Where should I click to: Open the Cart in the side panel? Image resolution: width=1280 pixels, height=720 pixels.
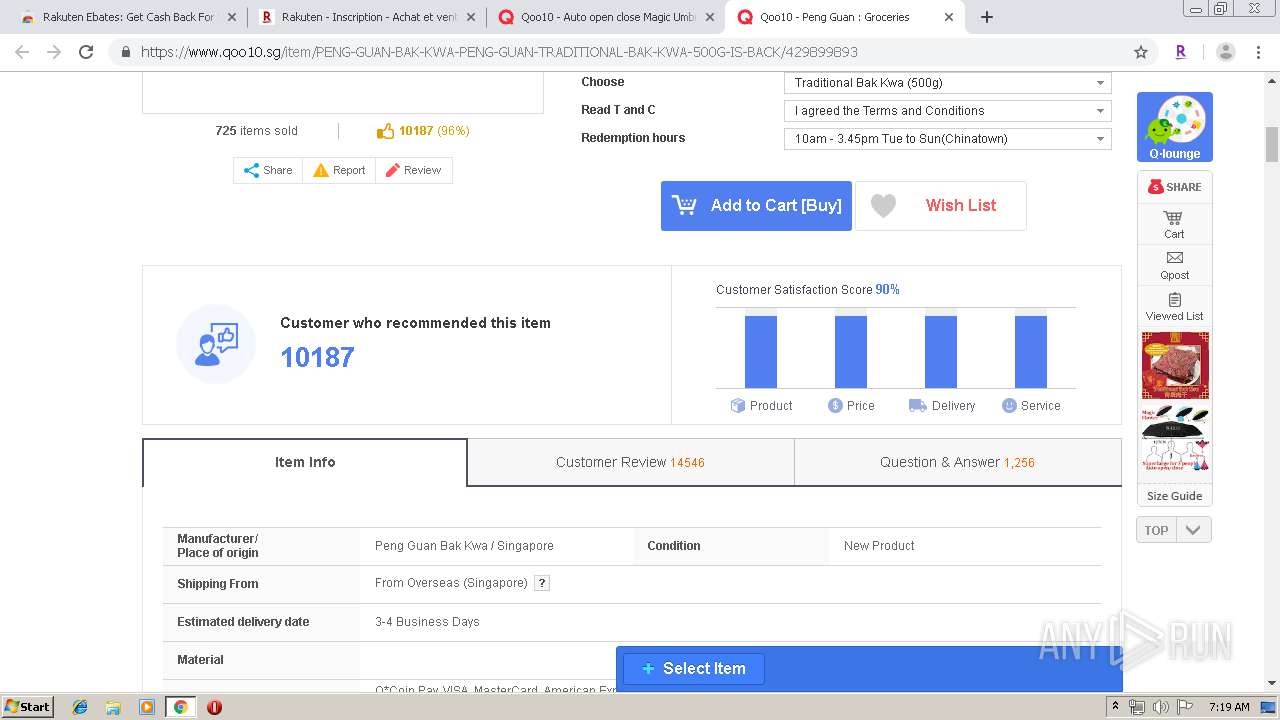pos(1174,224)
